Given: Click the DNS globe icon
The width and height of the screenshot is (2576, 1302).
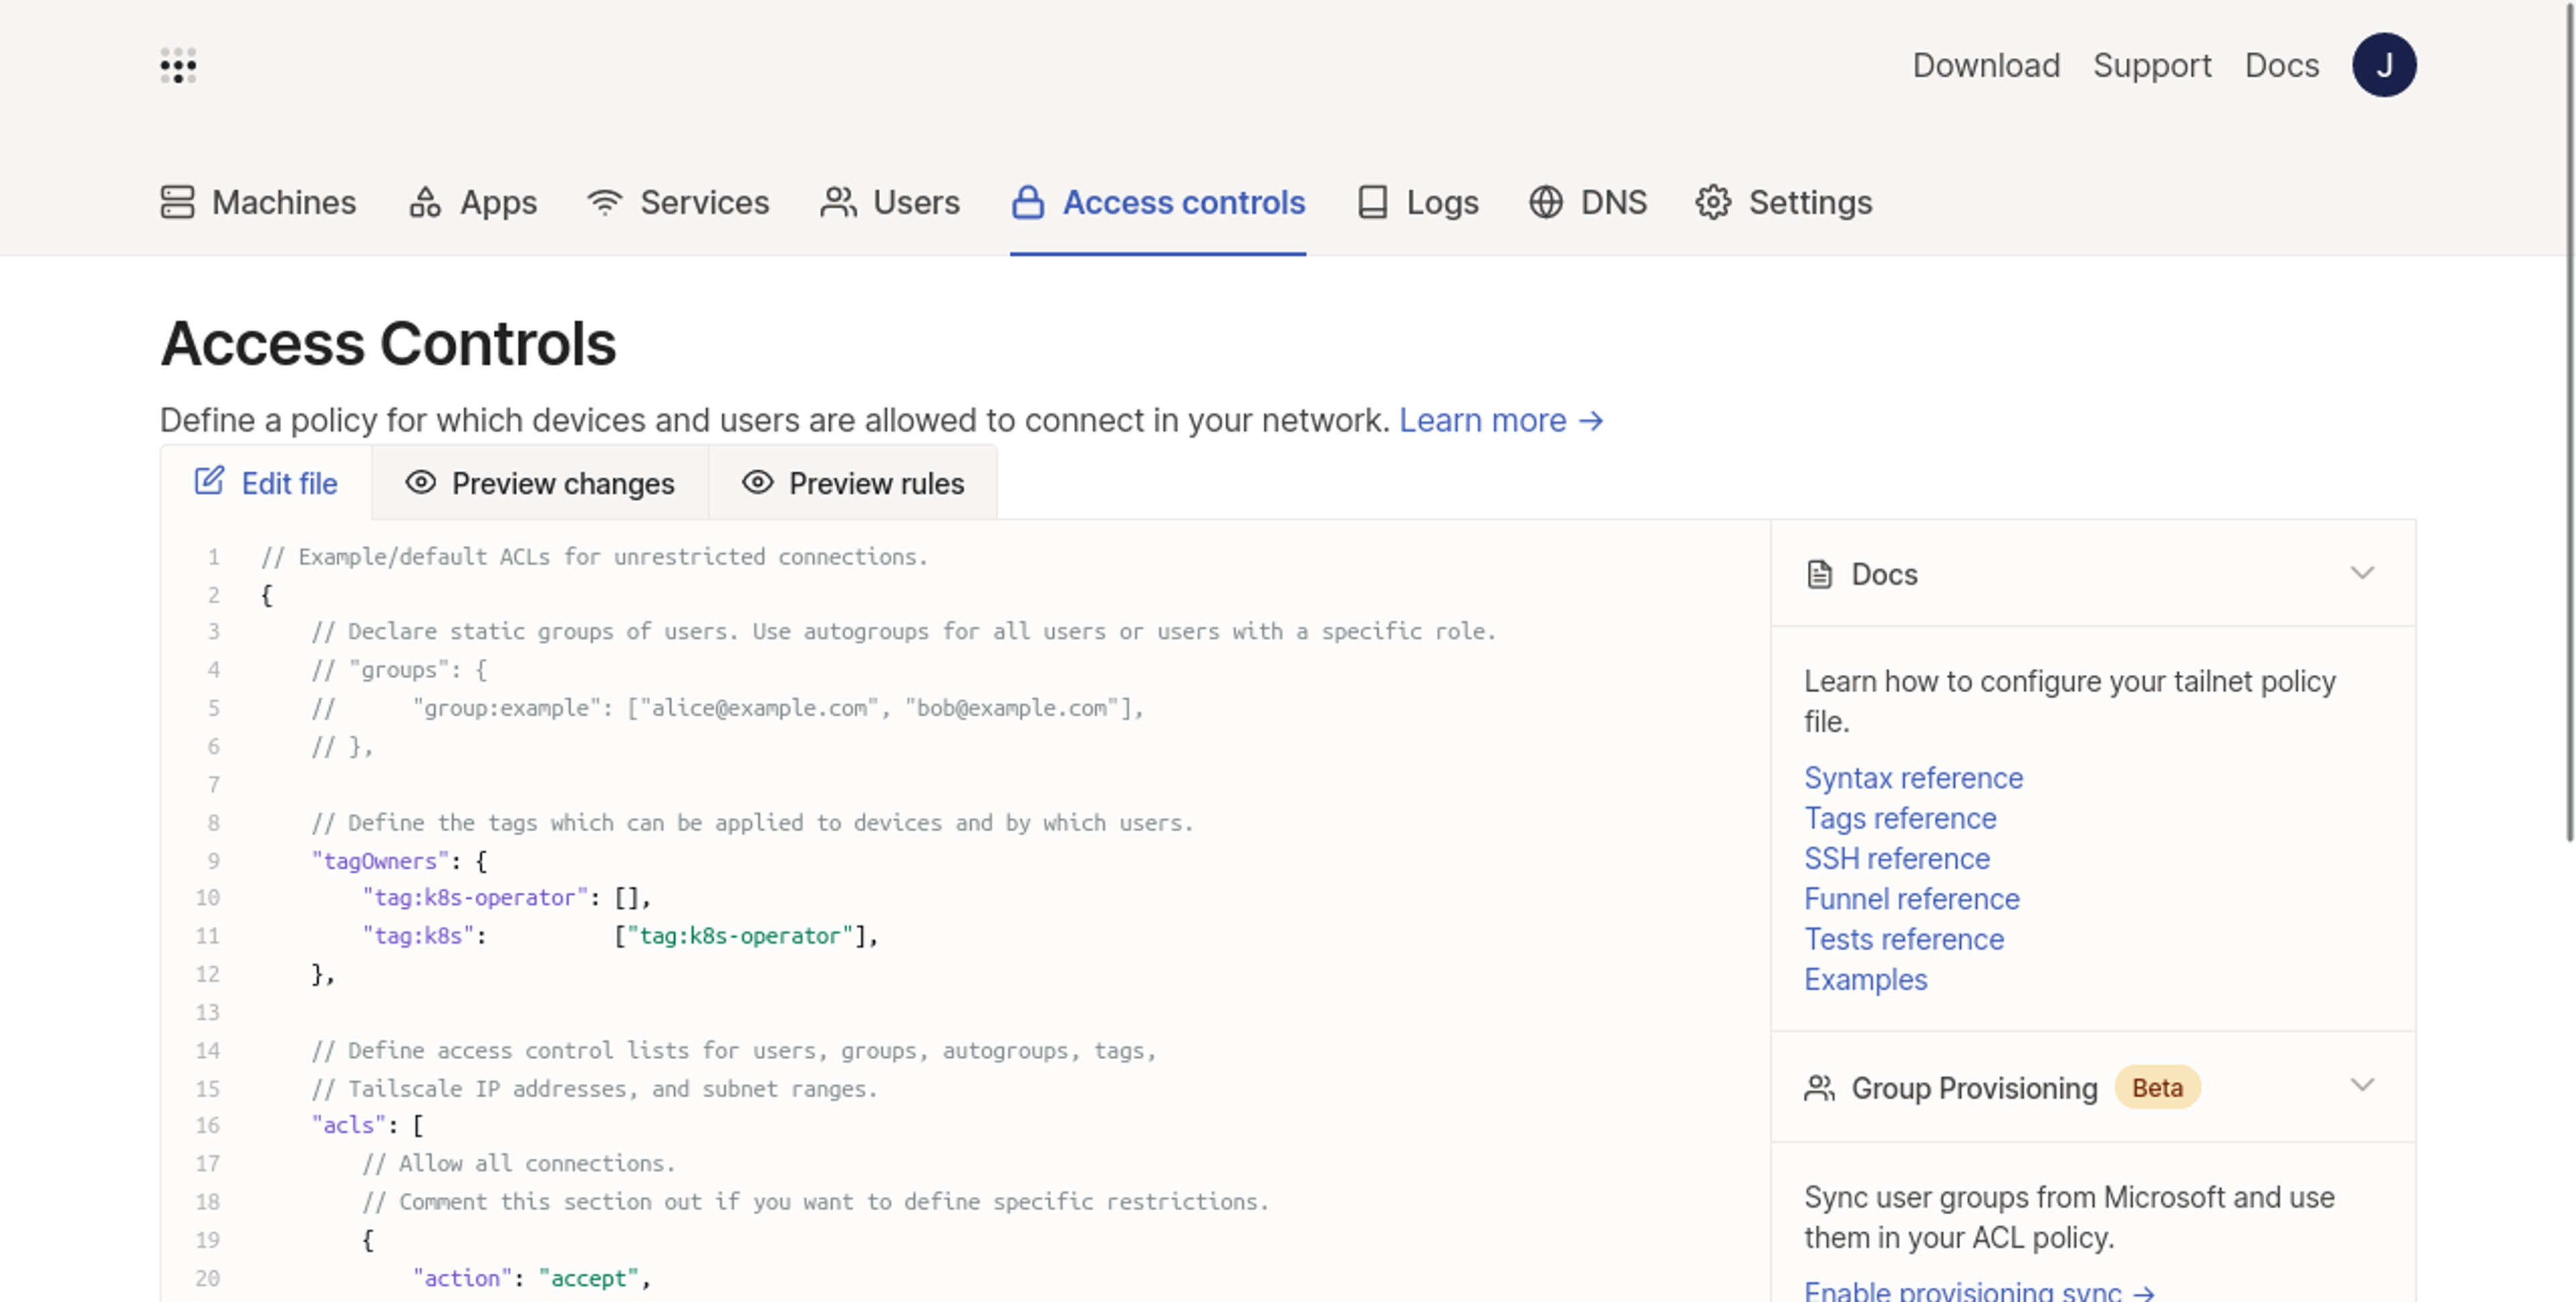Looking at the screenshot, I should pyautogui.click(x=1546, y=202).
